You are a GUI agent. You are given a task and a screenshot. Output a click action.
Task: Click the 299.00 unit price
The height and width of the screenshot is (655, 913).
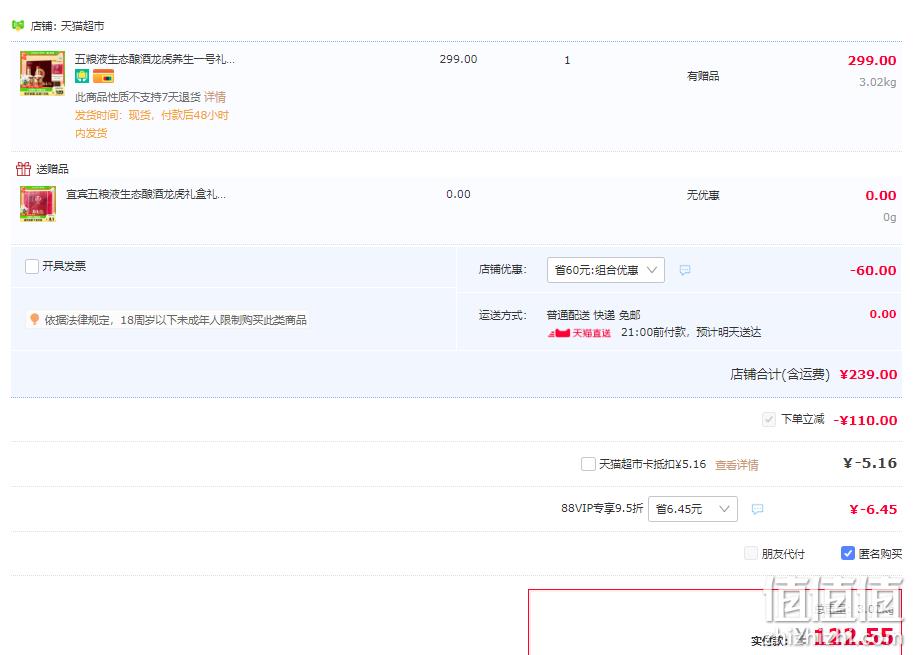coord(458,59)
